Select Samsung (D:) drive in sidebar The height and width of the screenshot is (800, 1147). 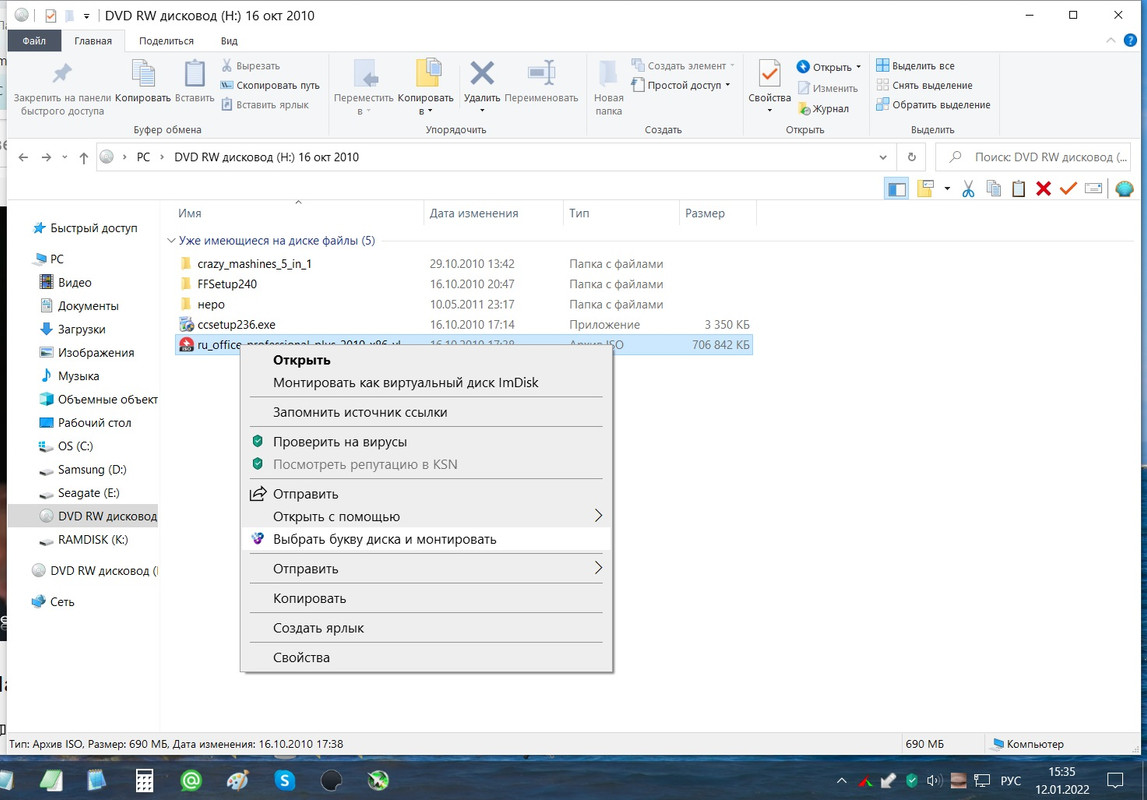[x=92, y=469]
